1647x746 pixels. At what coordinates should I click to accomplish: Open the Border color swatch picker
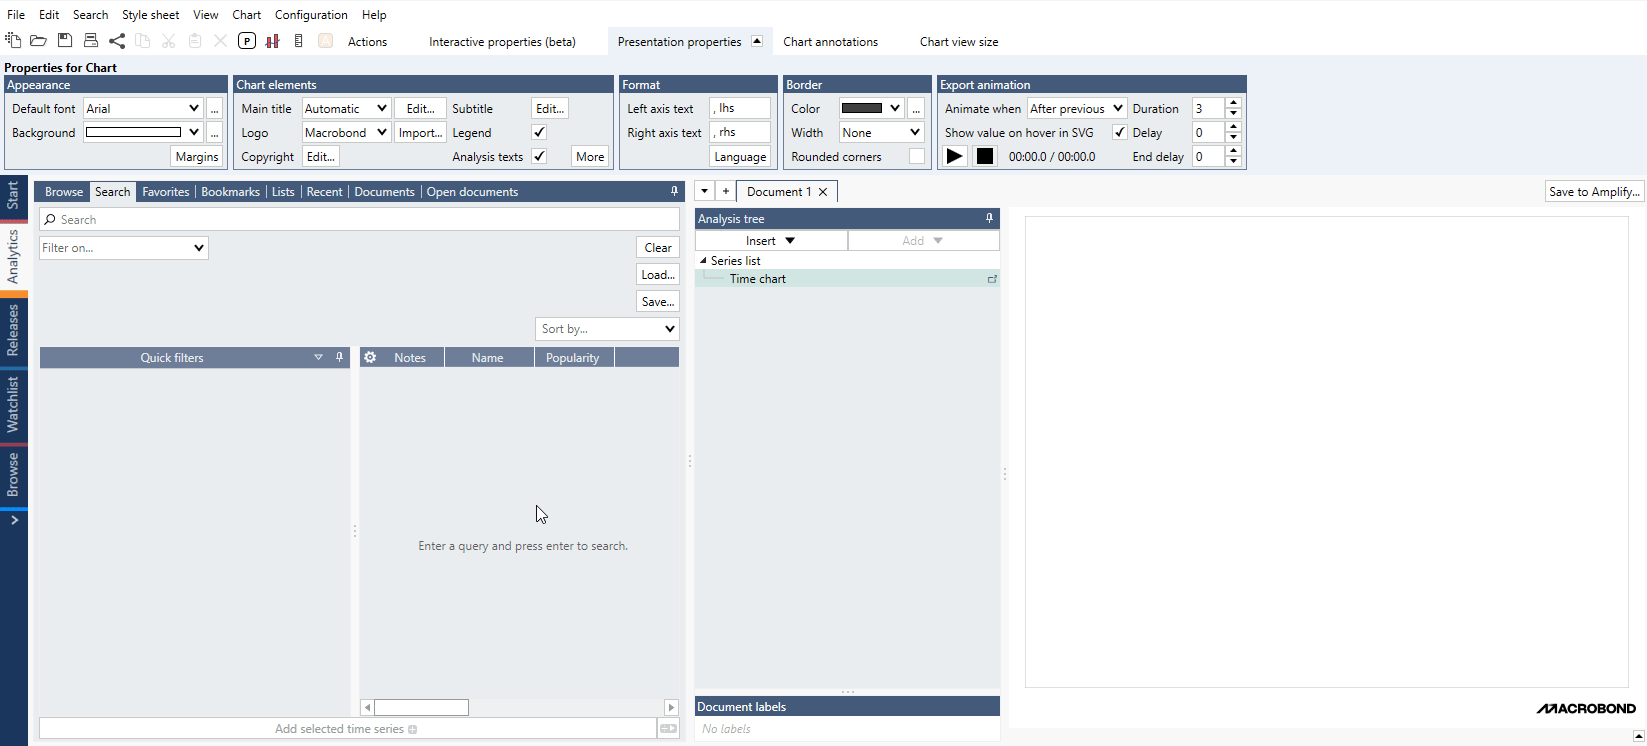tap(871, 108)
